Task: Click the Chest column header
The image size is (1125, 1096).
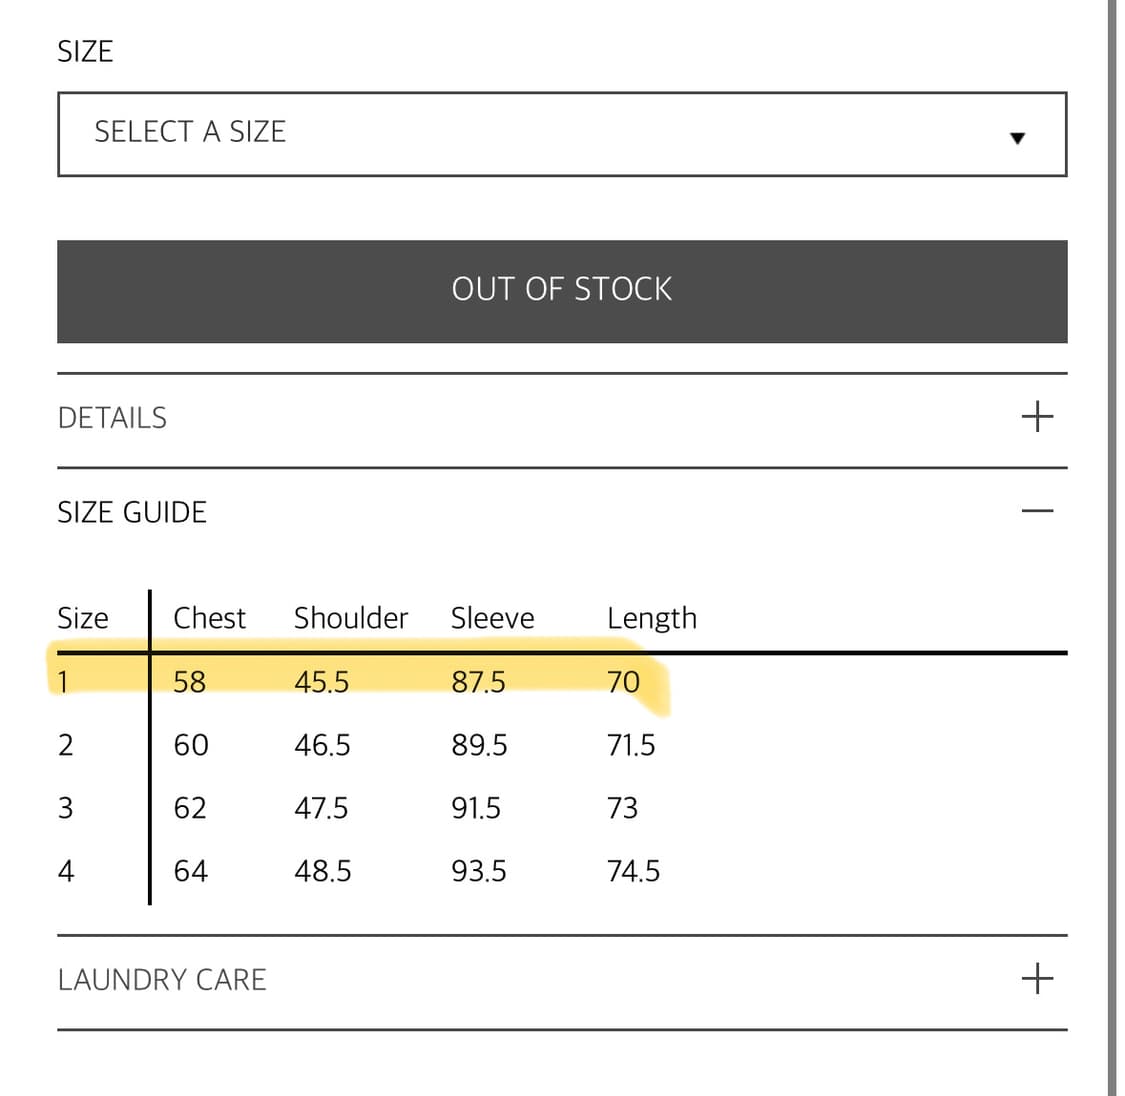Action: [209, 618]
